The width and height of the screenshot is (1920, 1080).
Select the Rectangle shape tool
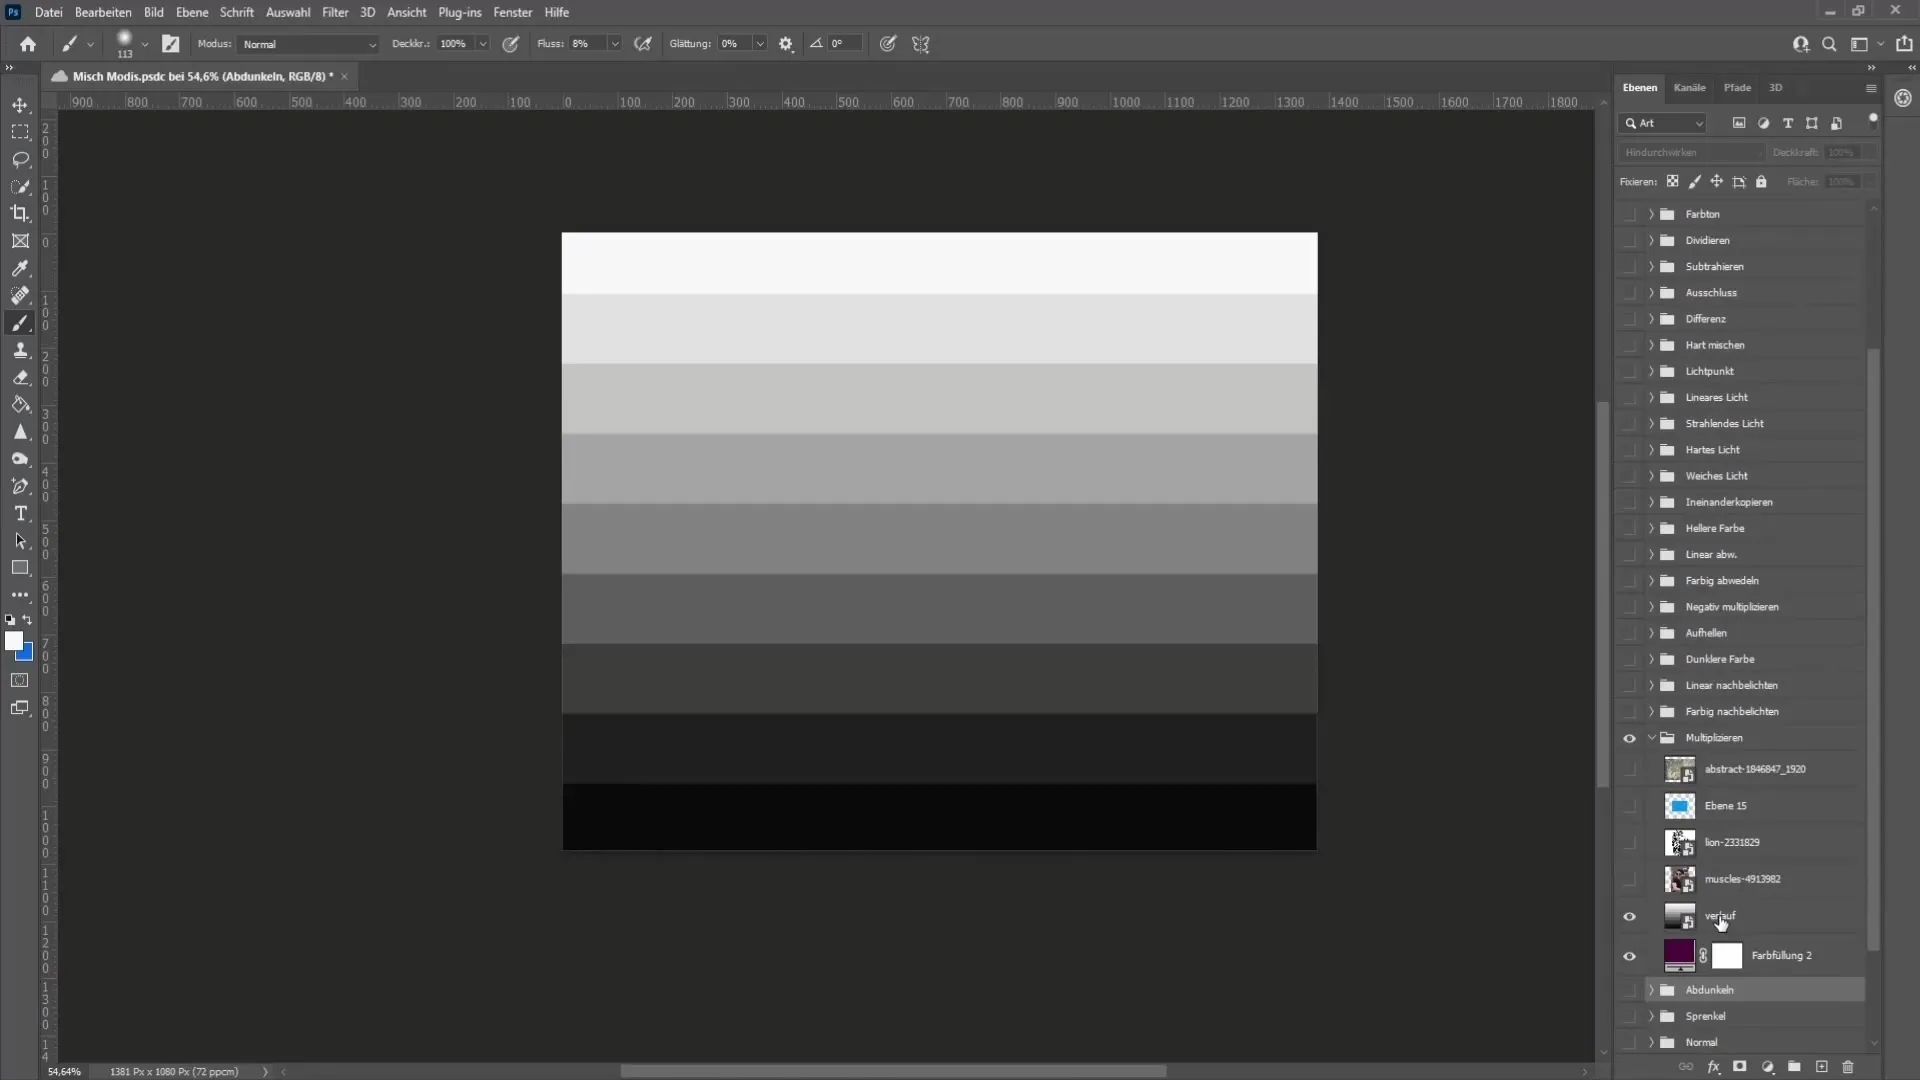pos(20,568)
